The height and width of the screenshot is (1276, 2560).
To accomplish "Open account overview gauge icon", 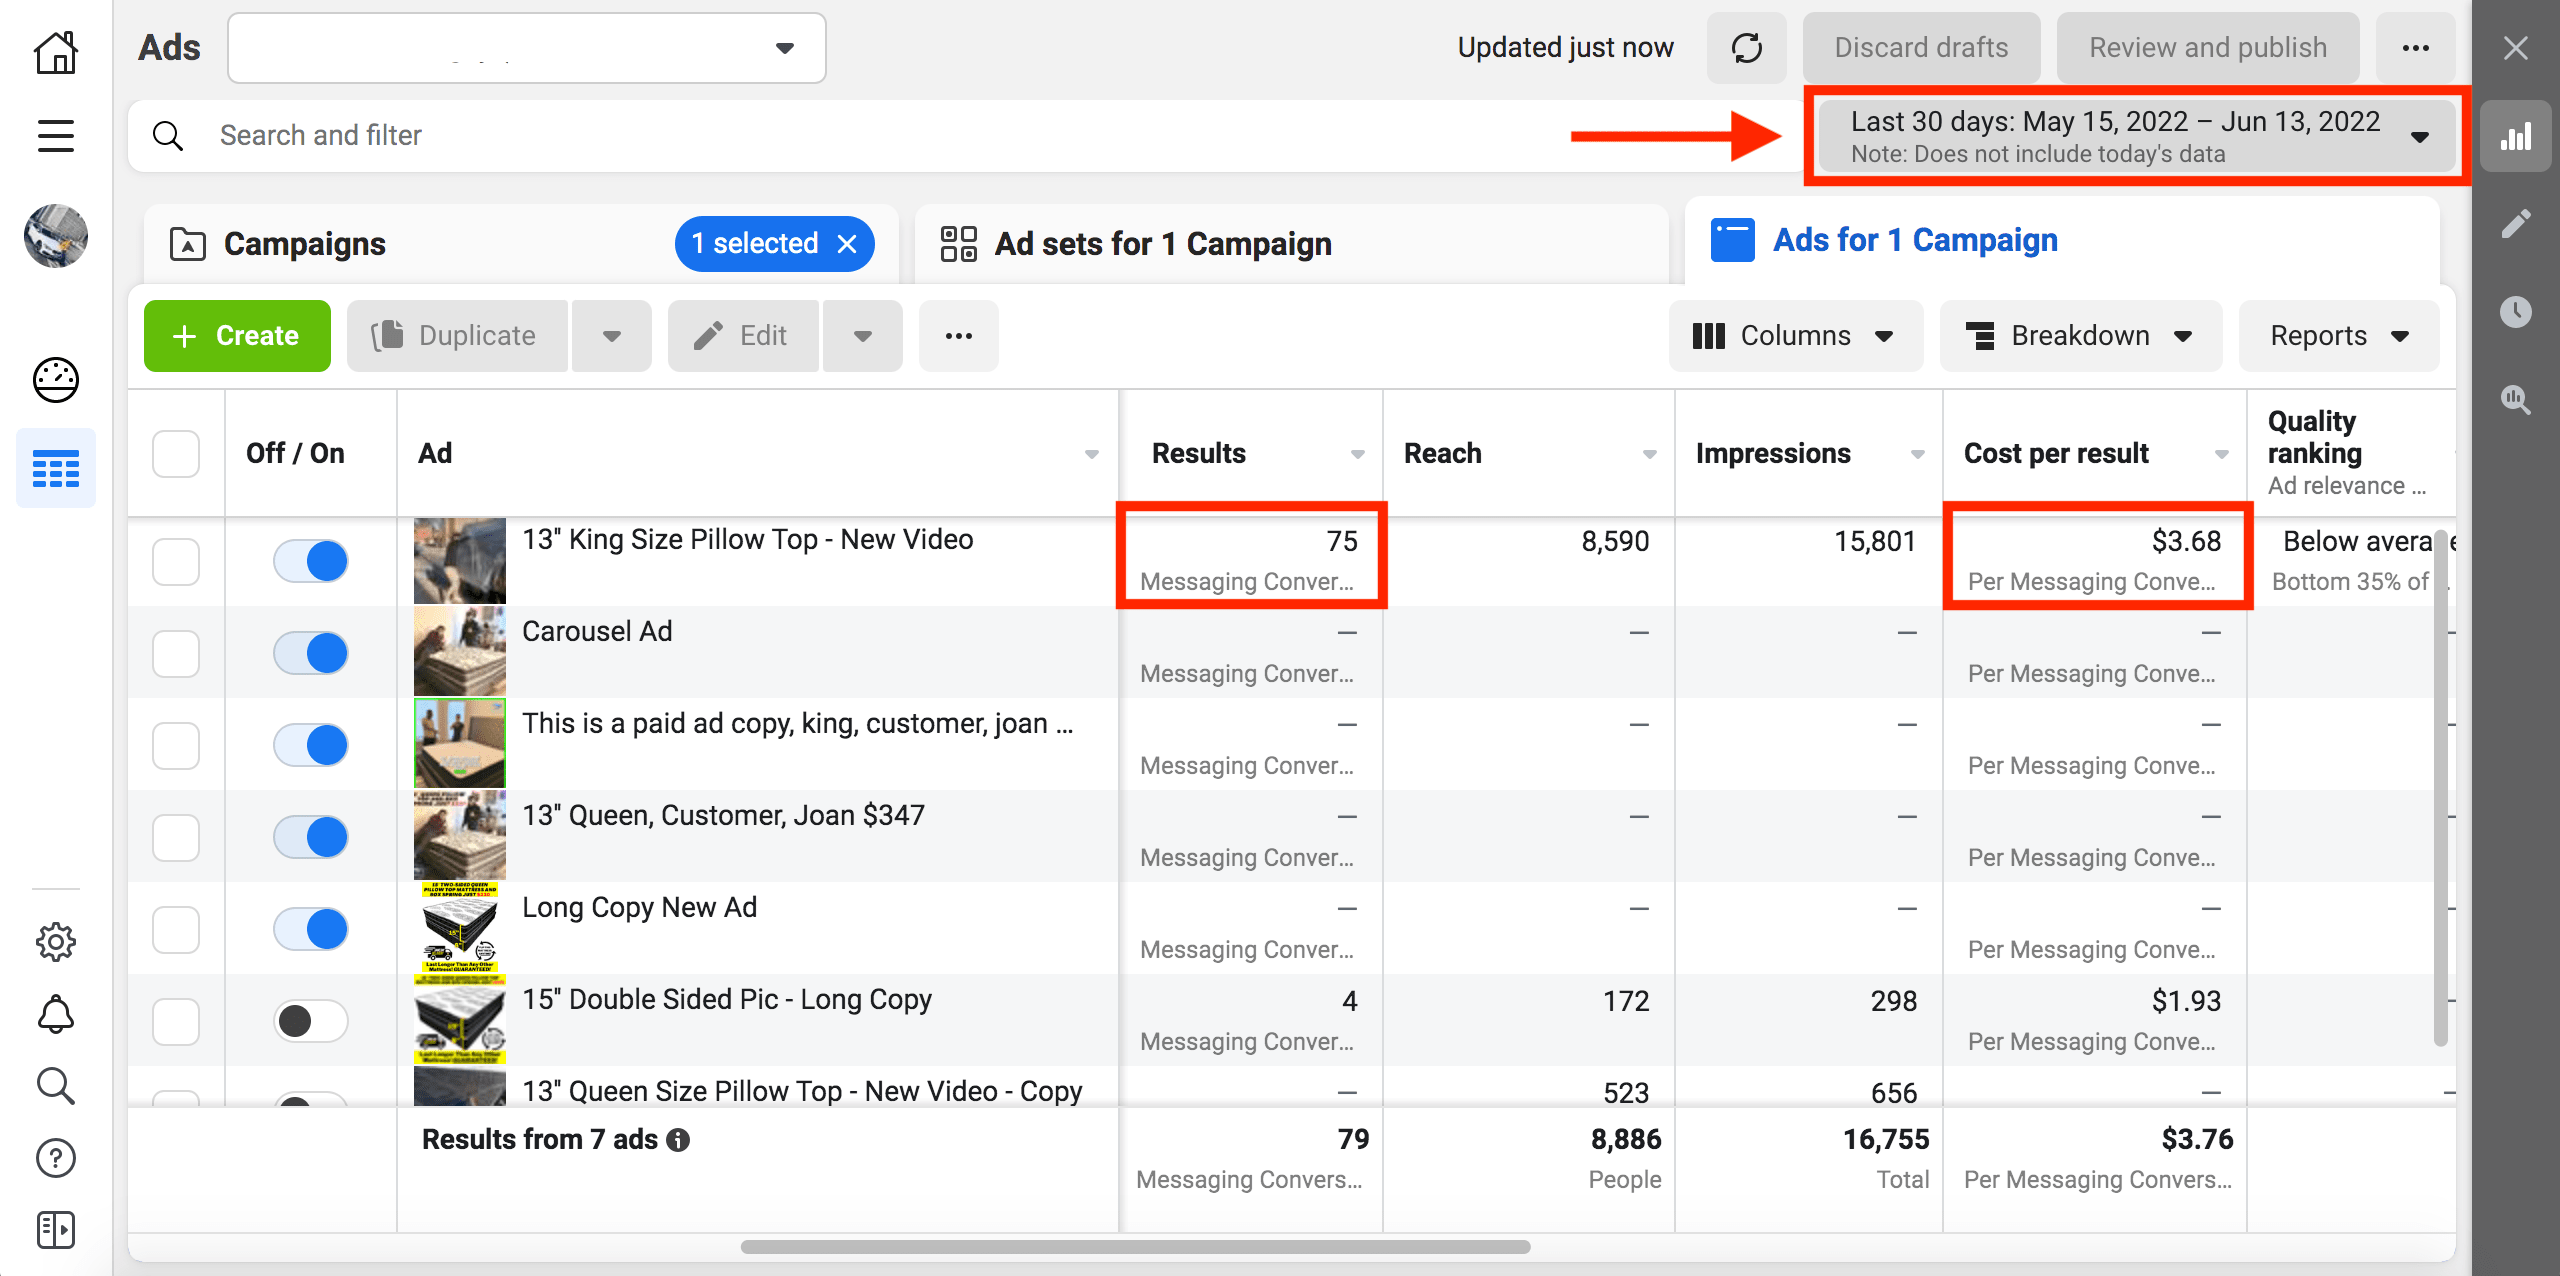I will click(x=56, y=380).
